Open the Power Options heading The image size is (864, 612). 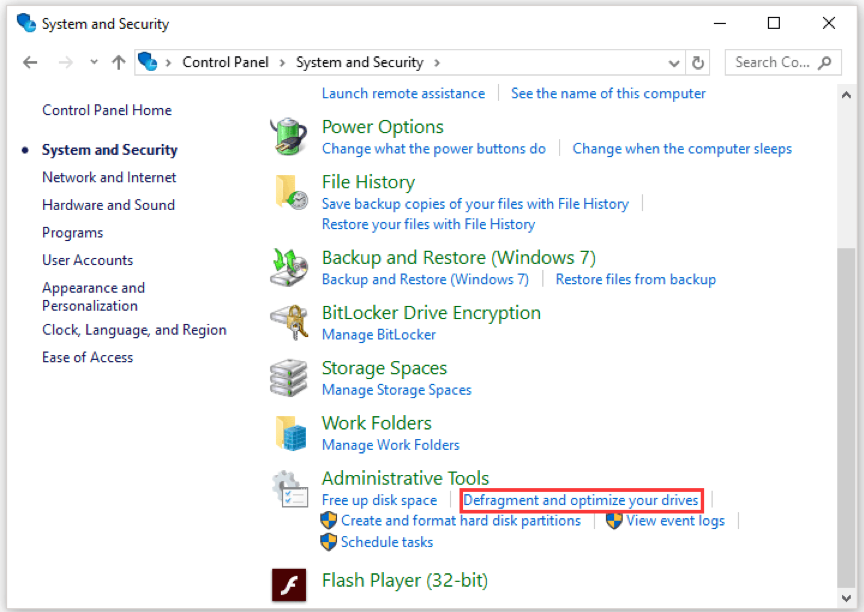pos(383,127)
